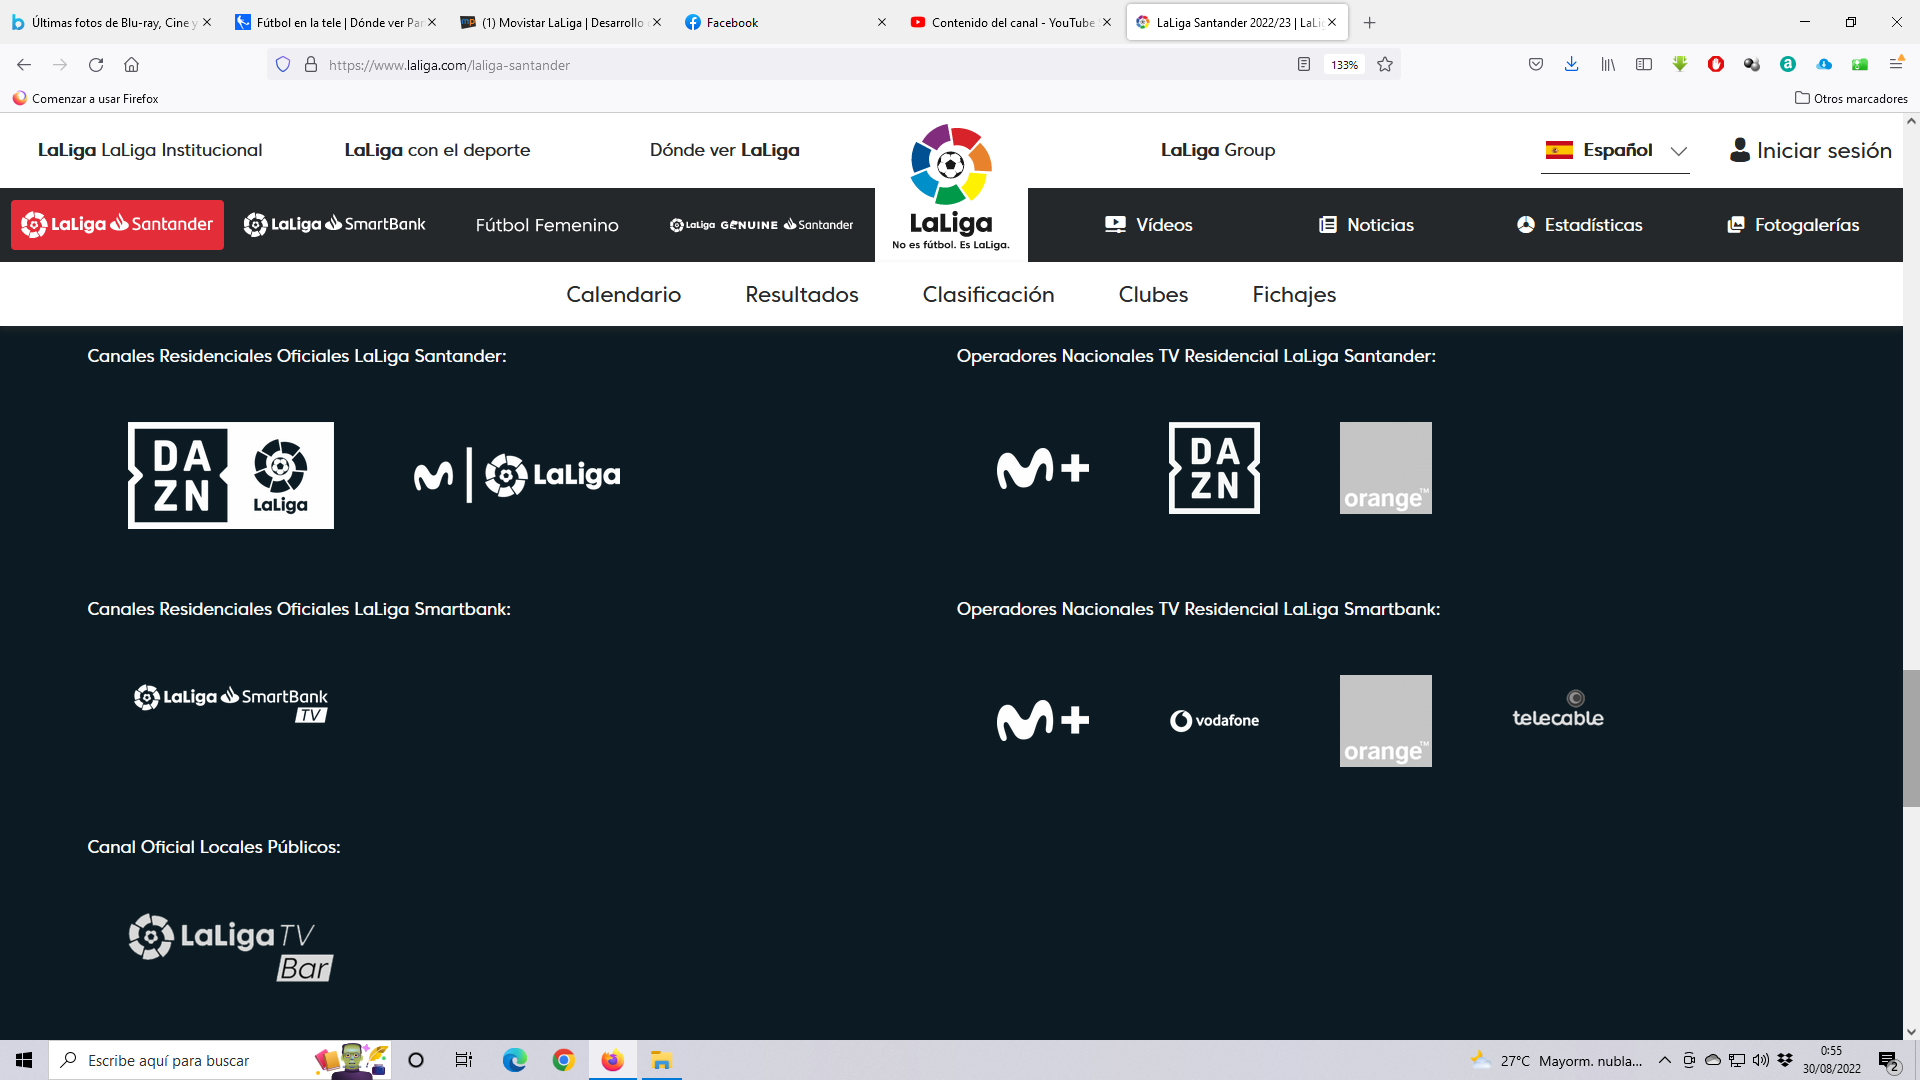Click the Vodafone operator logo
This screenshot has width=1920, height=1080.
coord(1214,720)
